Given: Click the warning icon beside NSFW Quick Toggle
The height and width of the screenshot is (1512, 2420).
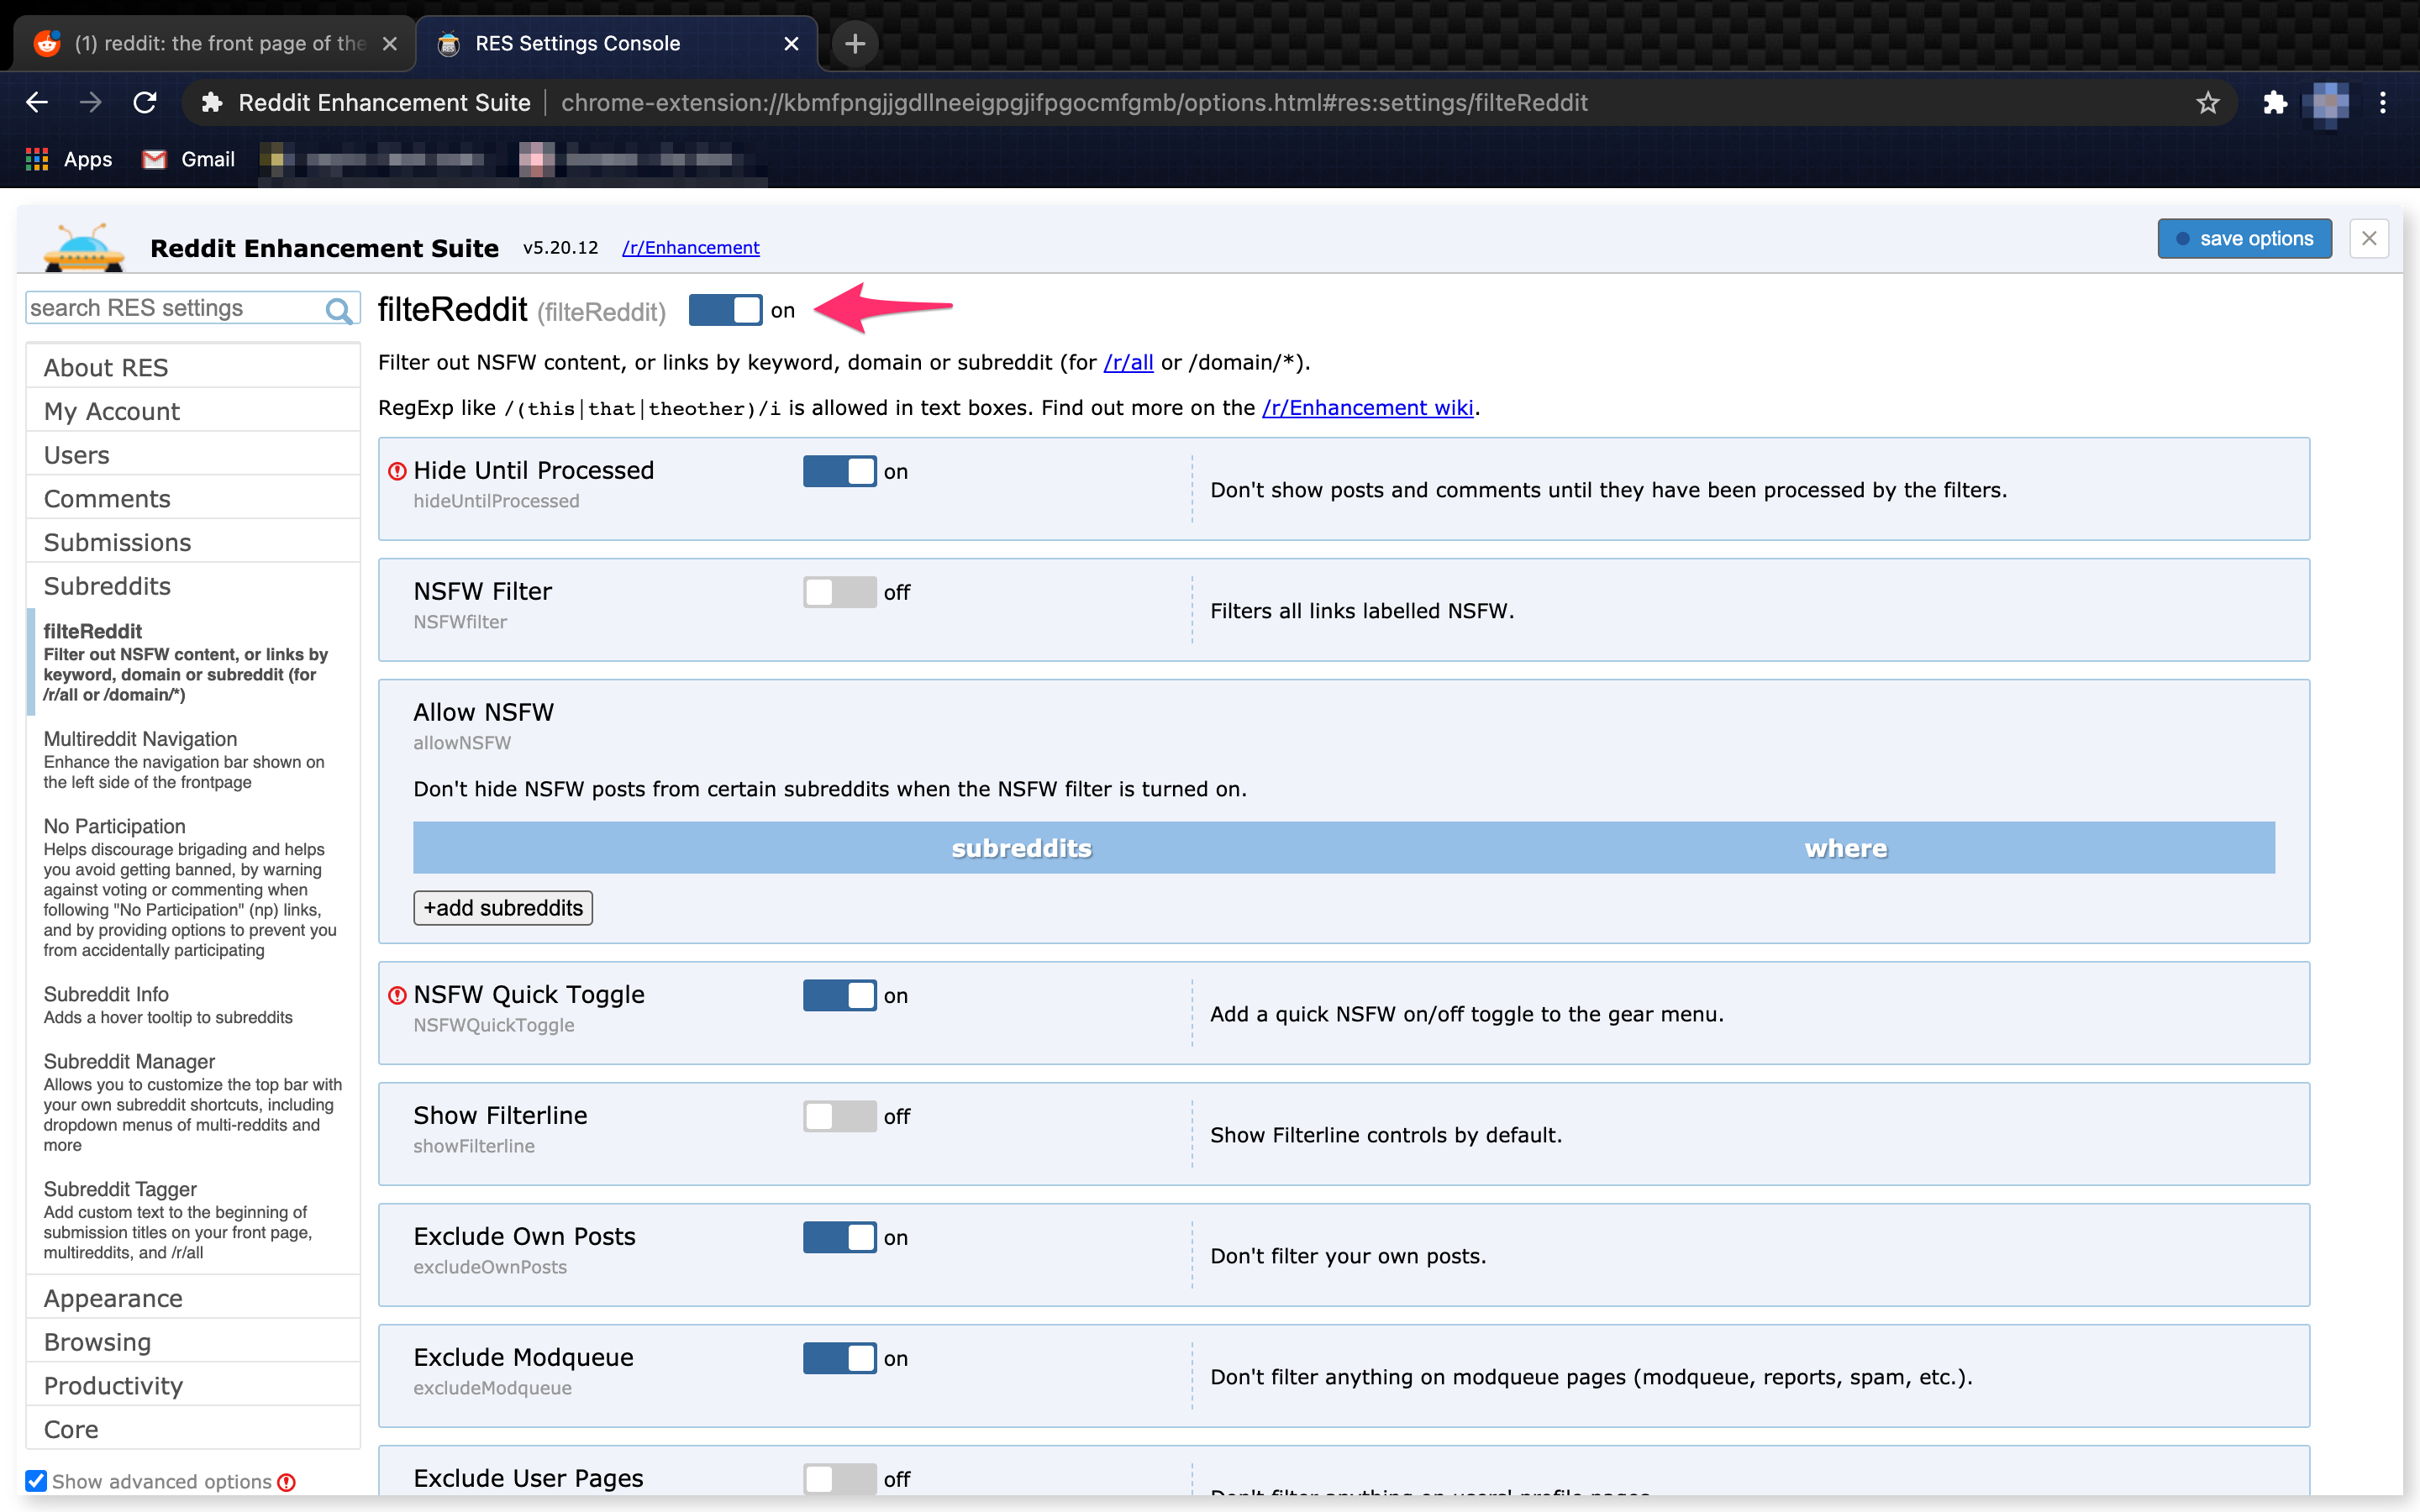Looking at the screenshot, I should point(397,995).
